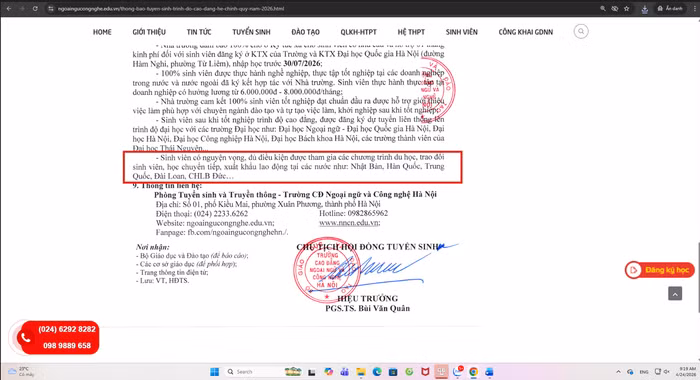
Task: Click the www.nncn.edu.vn link in document
Action: [349, 223]
